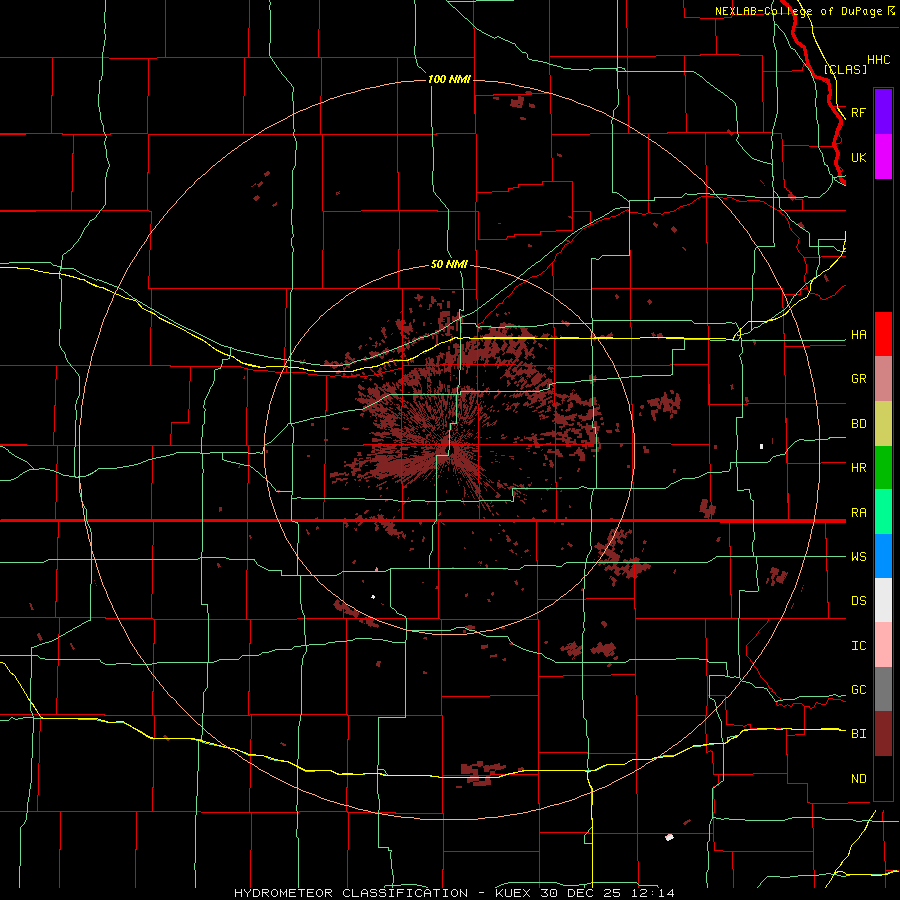
Task: Click the DS legend label
Action: pos(858,601)
